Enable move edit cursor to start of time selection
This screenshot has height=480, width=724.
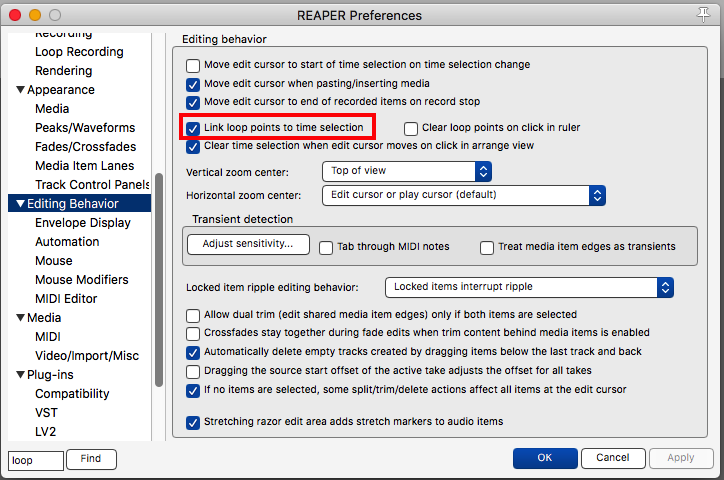coord(193,66)
